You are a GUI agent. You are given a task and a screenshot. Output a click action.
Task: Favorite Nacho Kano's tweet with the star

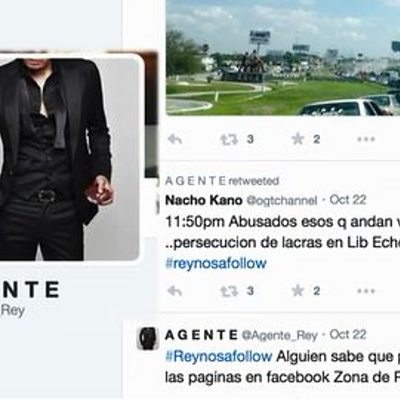[298, 291]
